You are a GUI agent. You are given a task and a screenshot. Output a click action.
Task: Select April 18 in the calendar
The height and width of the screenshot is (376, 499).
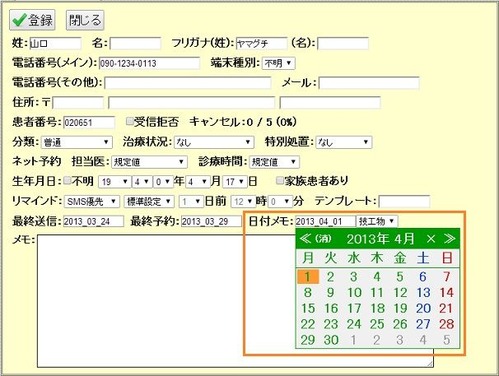click(377, 308)
